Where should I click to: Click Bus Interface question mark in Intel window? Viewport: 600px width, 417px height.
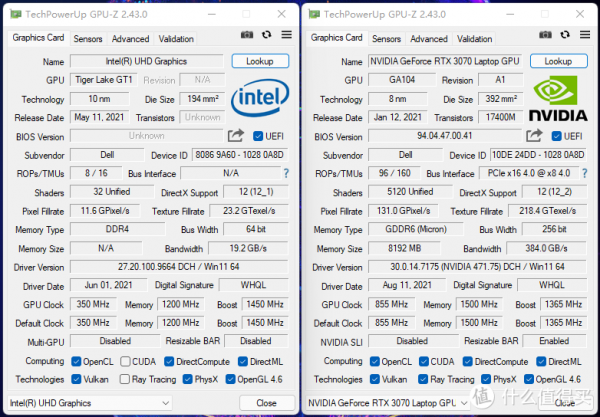point(286,173)
